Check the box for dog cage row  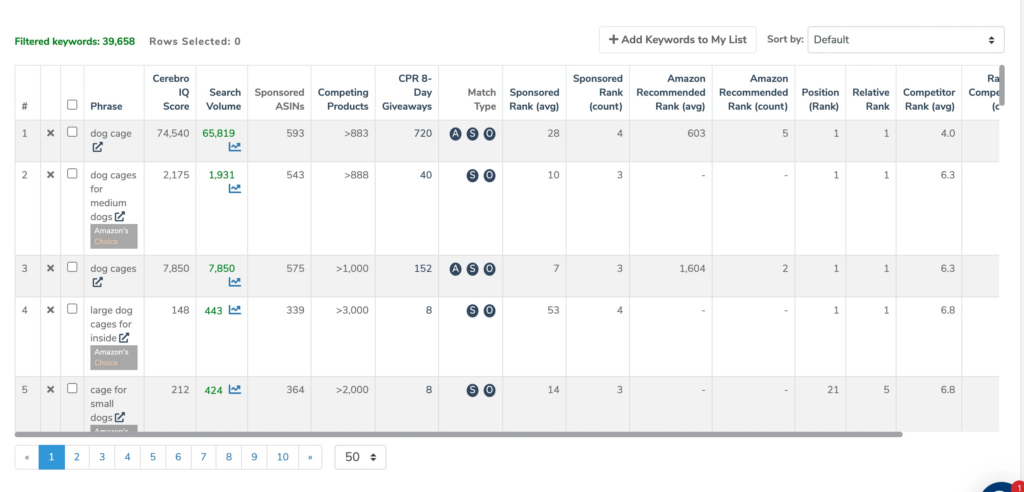coord(72,132)
